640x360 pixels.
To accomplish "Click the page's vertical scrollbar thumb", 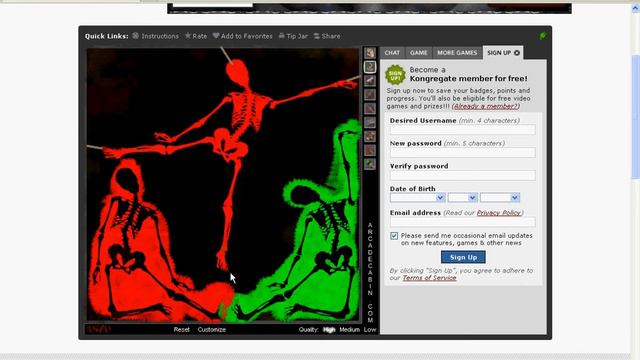I will [636, 116].
